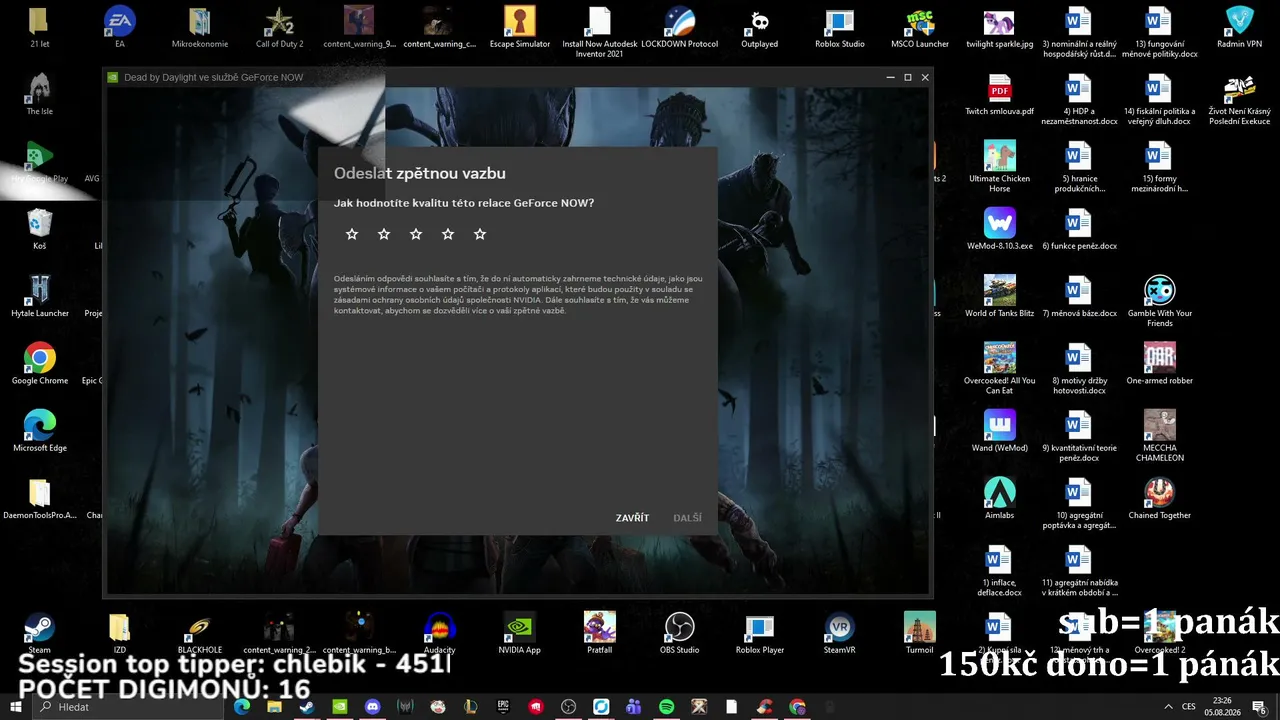
Task: Open the Wand (WeMod) desktop icon
Action: (1000, 431)
